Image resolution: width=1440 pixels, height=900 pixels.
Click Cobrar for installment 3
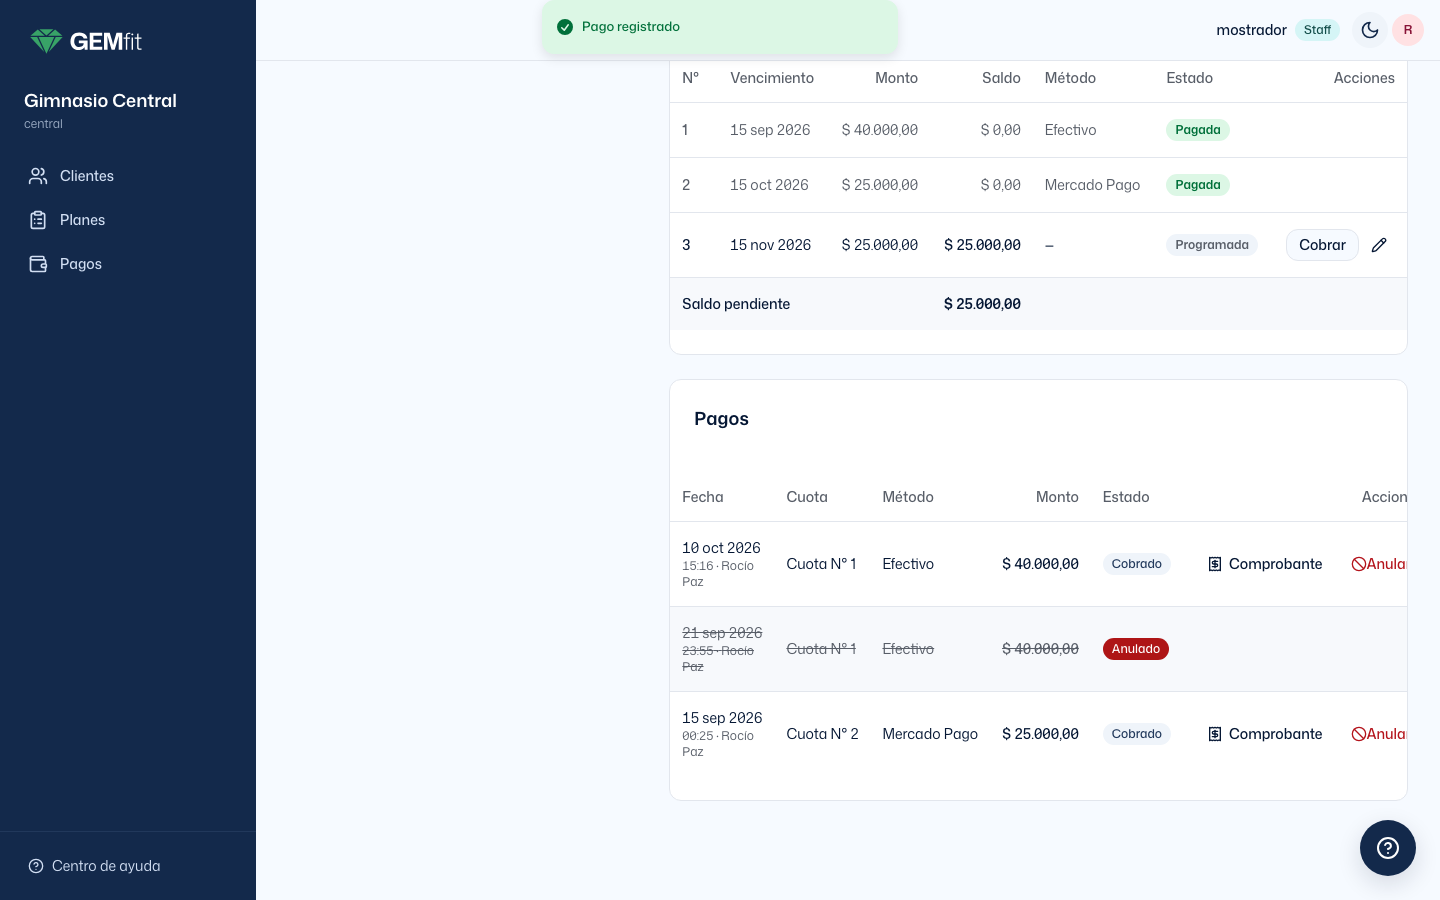click(x=1322, y=245)
